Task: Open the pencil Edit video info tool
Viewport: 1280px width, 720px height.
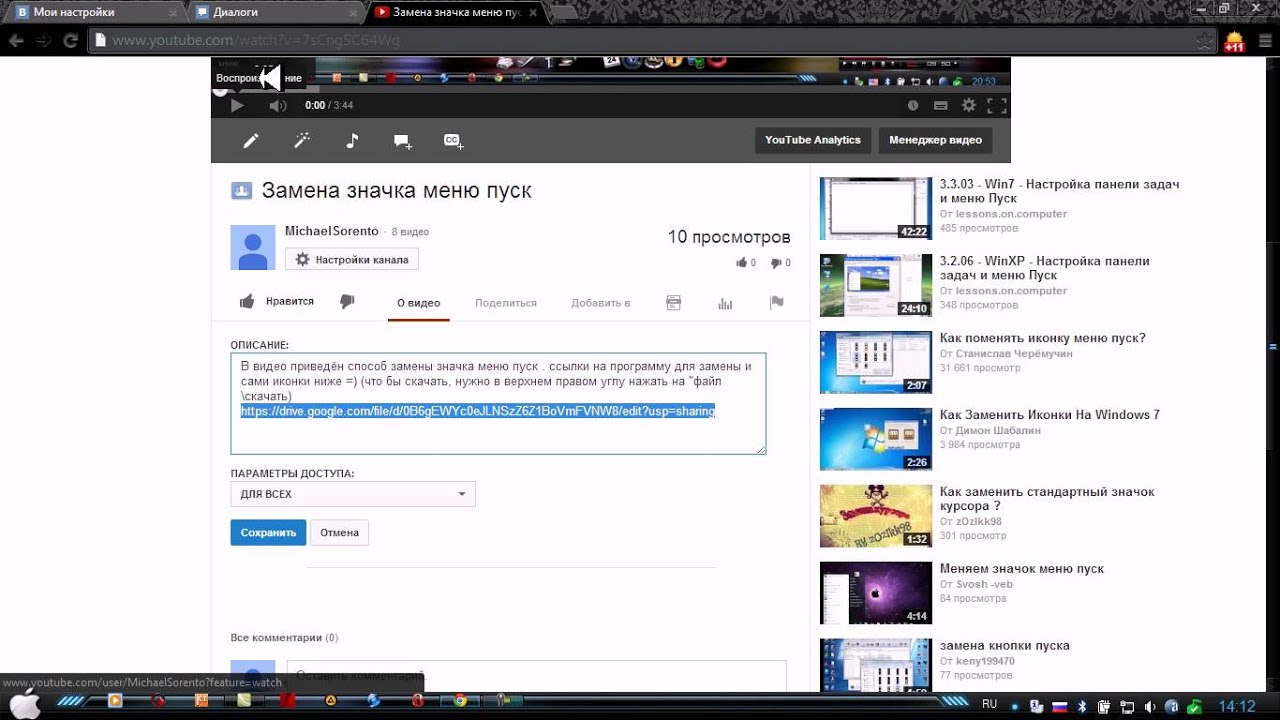Action: (251, 141)
